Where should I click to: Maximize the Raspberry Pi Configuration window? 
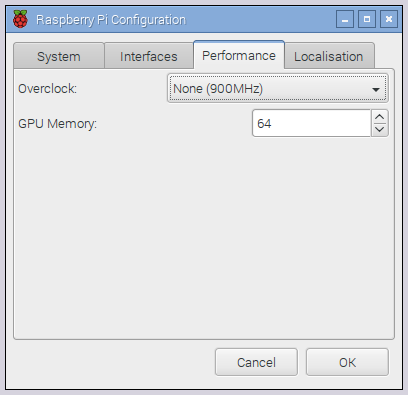(367, 19)
